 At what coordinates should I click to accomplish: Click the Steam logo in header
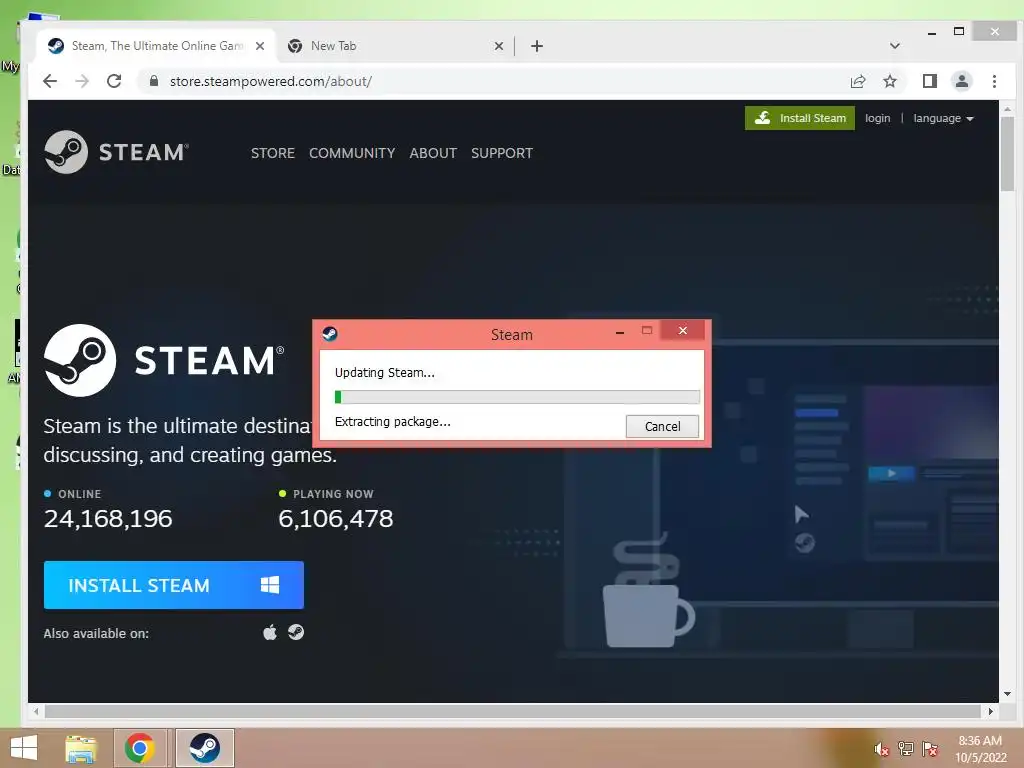[116, 152]
